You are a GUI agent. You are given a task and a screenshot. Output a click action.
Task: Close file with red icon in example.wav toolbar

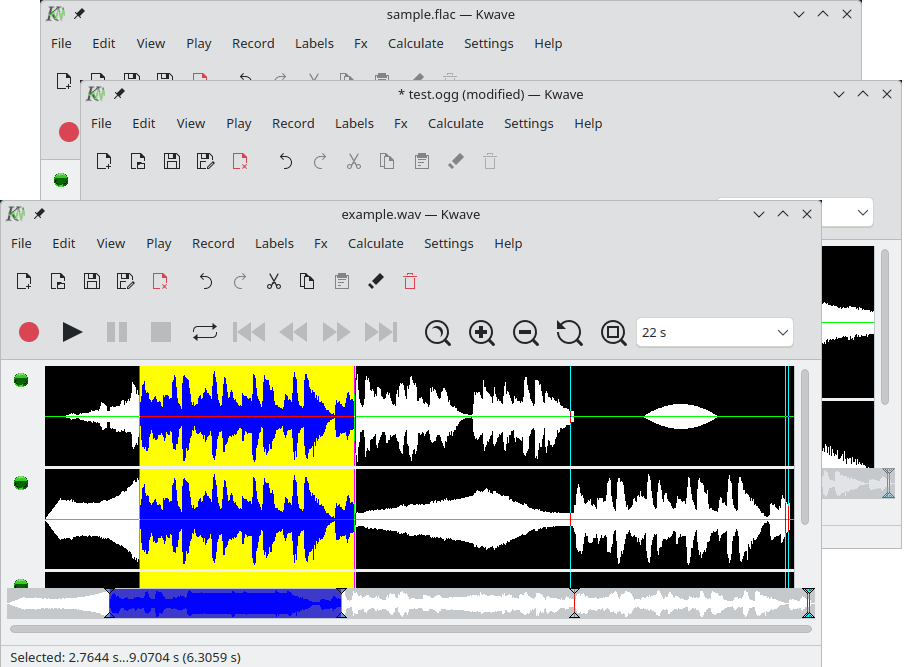pos(160,281)
